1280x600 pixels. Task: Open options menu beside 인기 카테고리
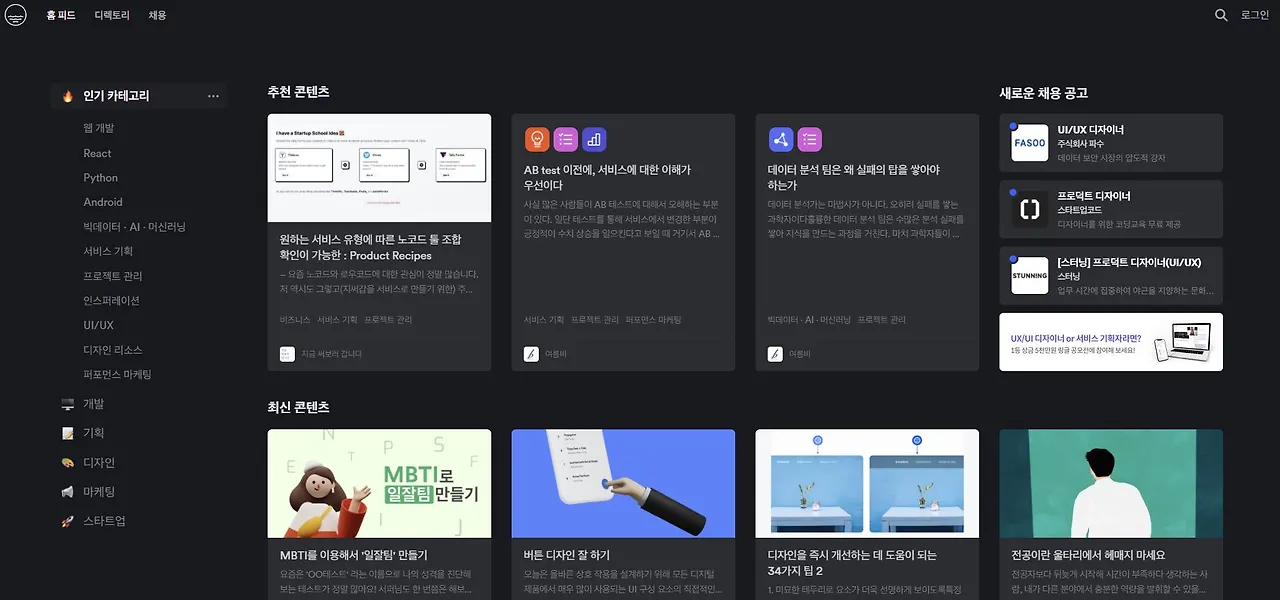(x=213, y=96)
